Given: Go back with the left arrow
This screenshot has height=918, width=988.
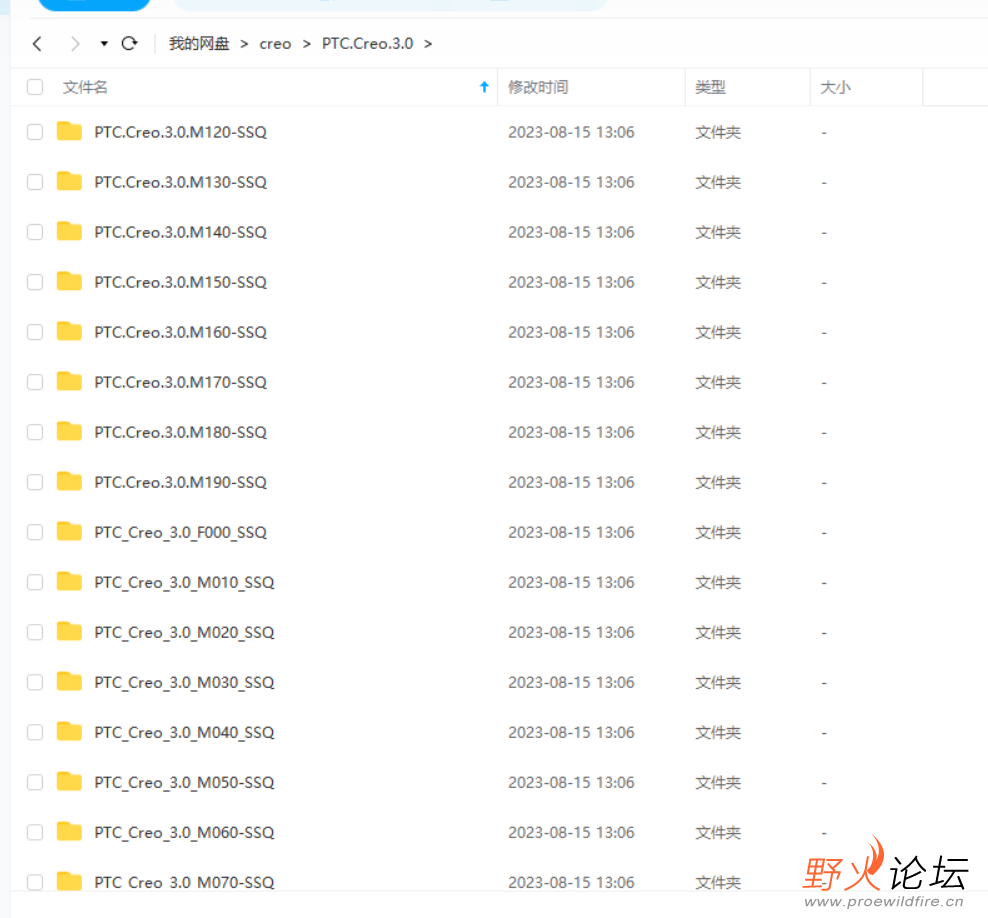Looking at the screenshot, I should [x=37, y=43].
